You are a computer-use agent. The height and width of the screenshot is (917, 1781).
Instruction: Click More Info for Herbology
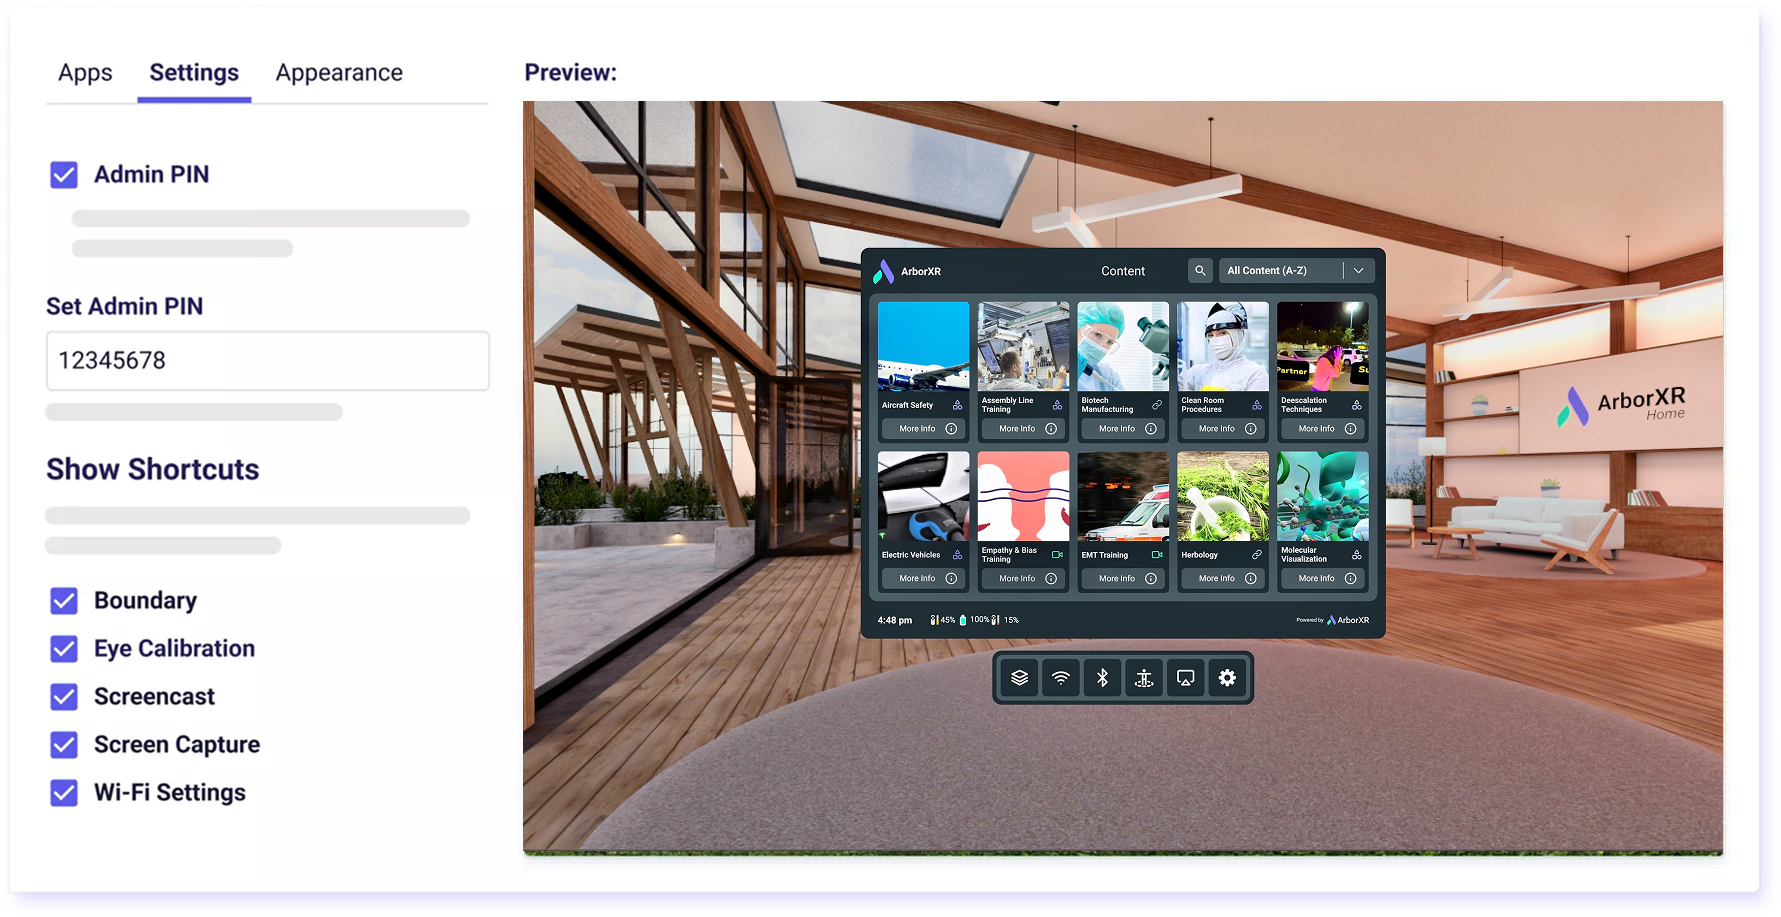point(1224,579)
